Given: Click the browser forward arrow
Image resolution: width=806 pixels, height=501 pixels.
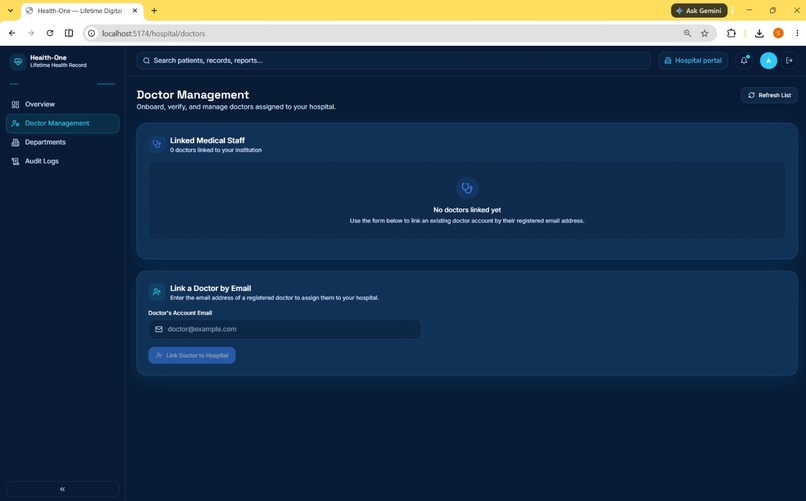Looking at the screenshot, I should click(x=31, y=33).
